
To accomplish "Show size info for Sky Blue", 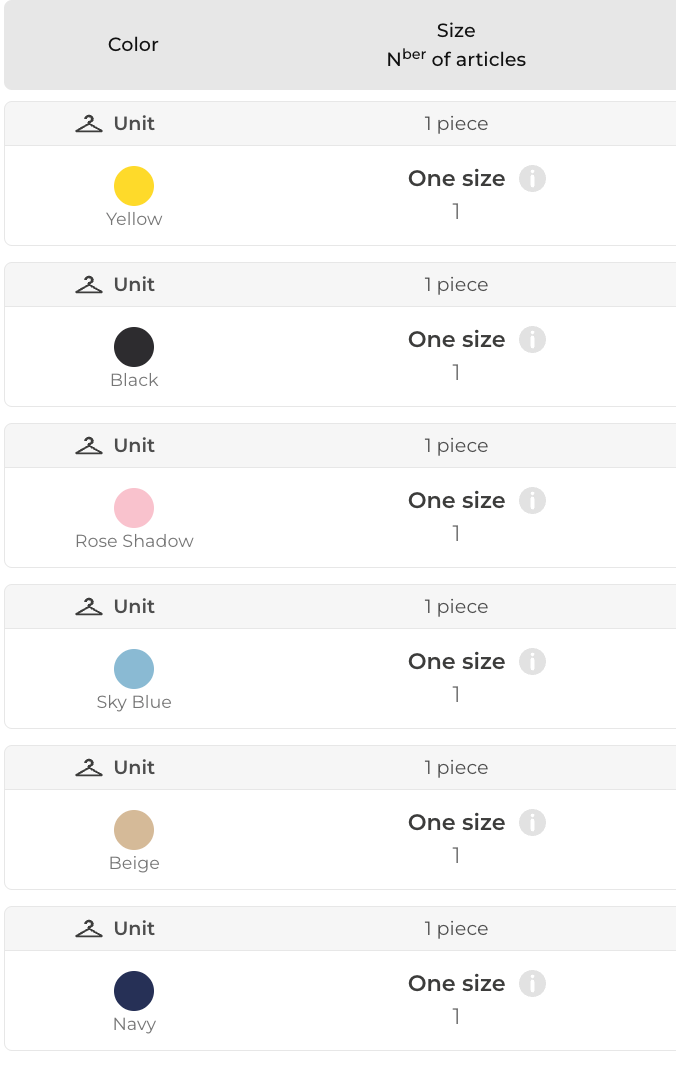I will point(532,662).
